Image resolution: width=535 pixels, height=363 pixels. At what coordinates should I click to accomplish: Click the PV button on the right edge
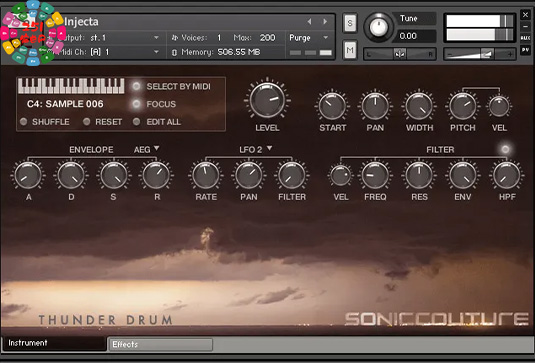[x=525, y=50]
